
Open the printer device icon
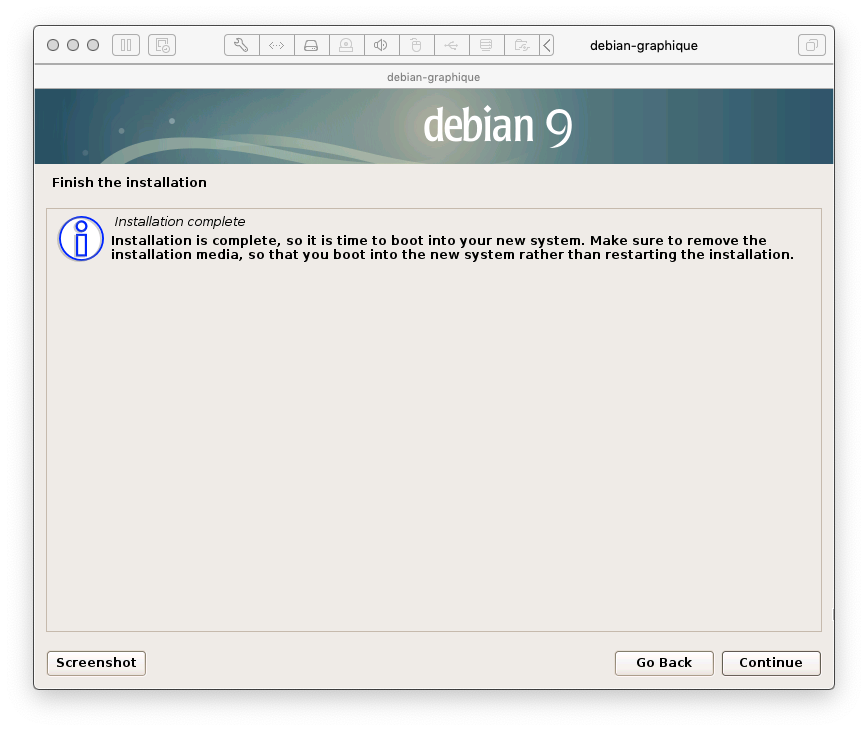click(486, 45)
